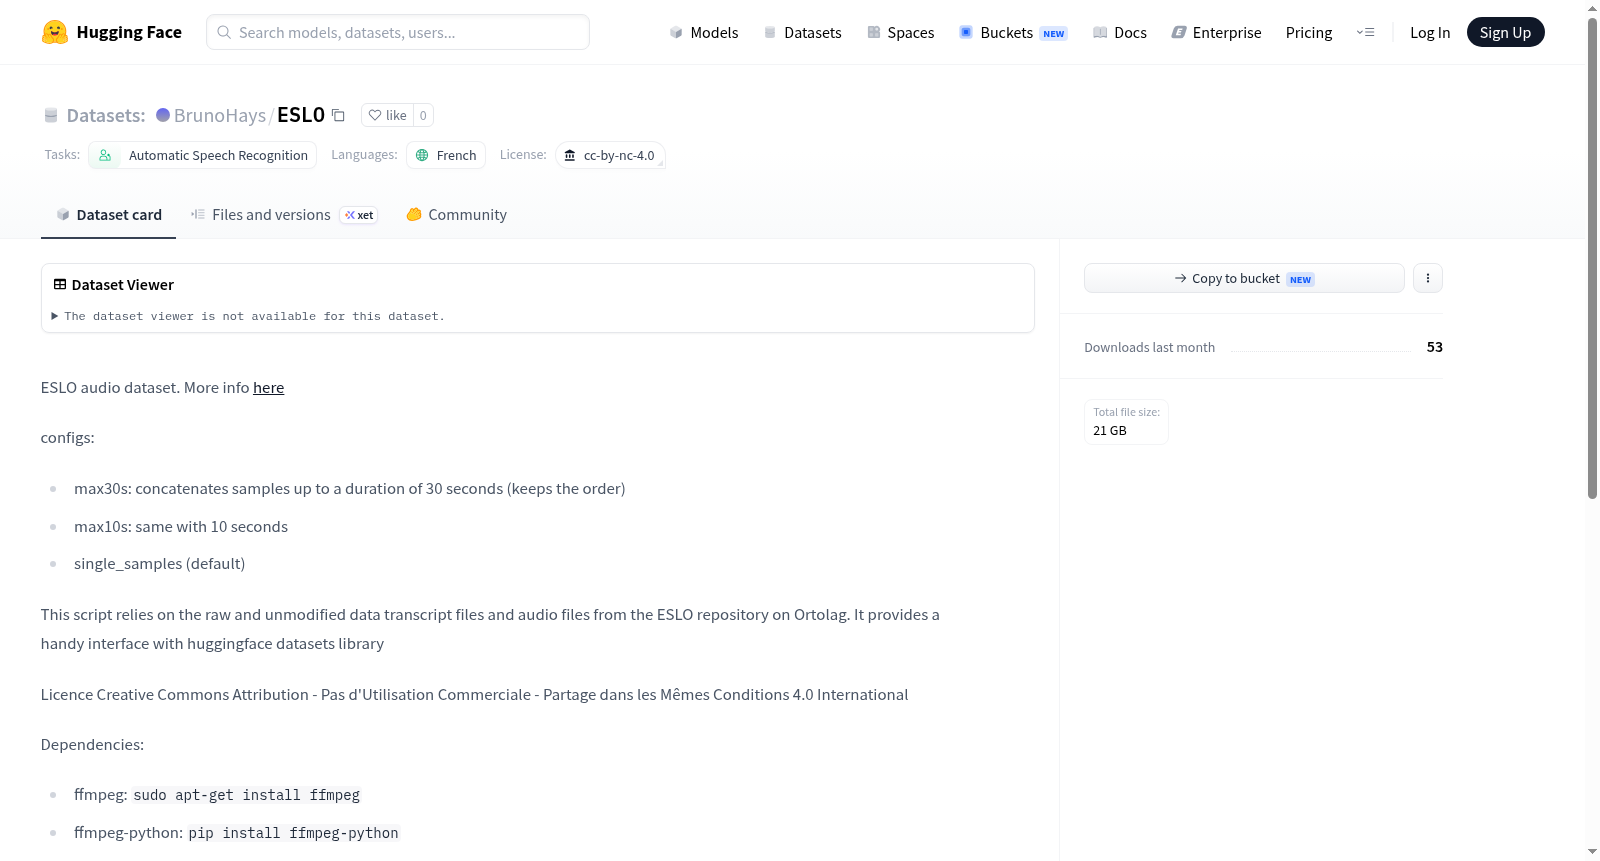
Task: Switch to the Files and versions tab
Action: point(284,214)
